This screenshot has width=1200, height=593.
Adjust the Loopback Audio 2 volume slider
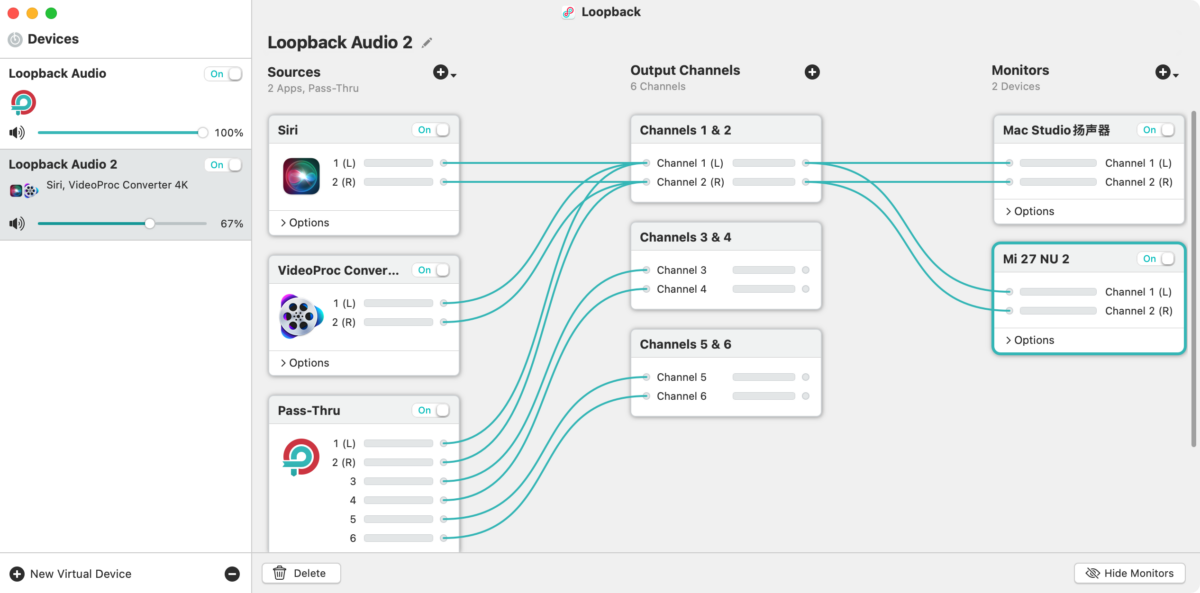tap(121, 223)
